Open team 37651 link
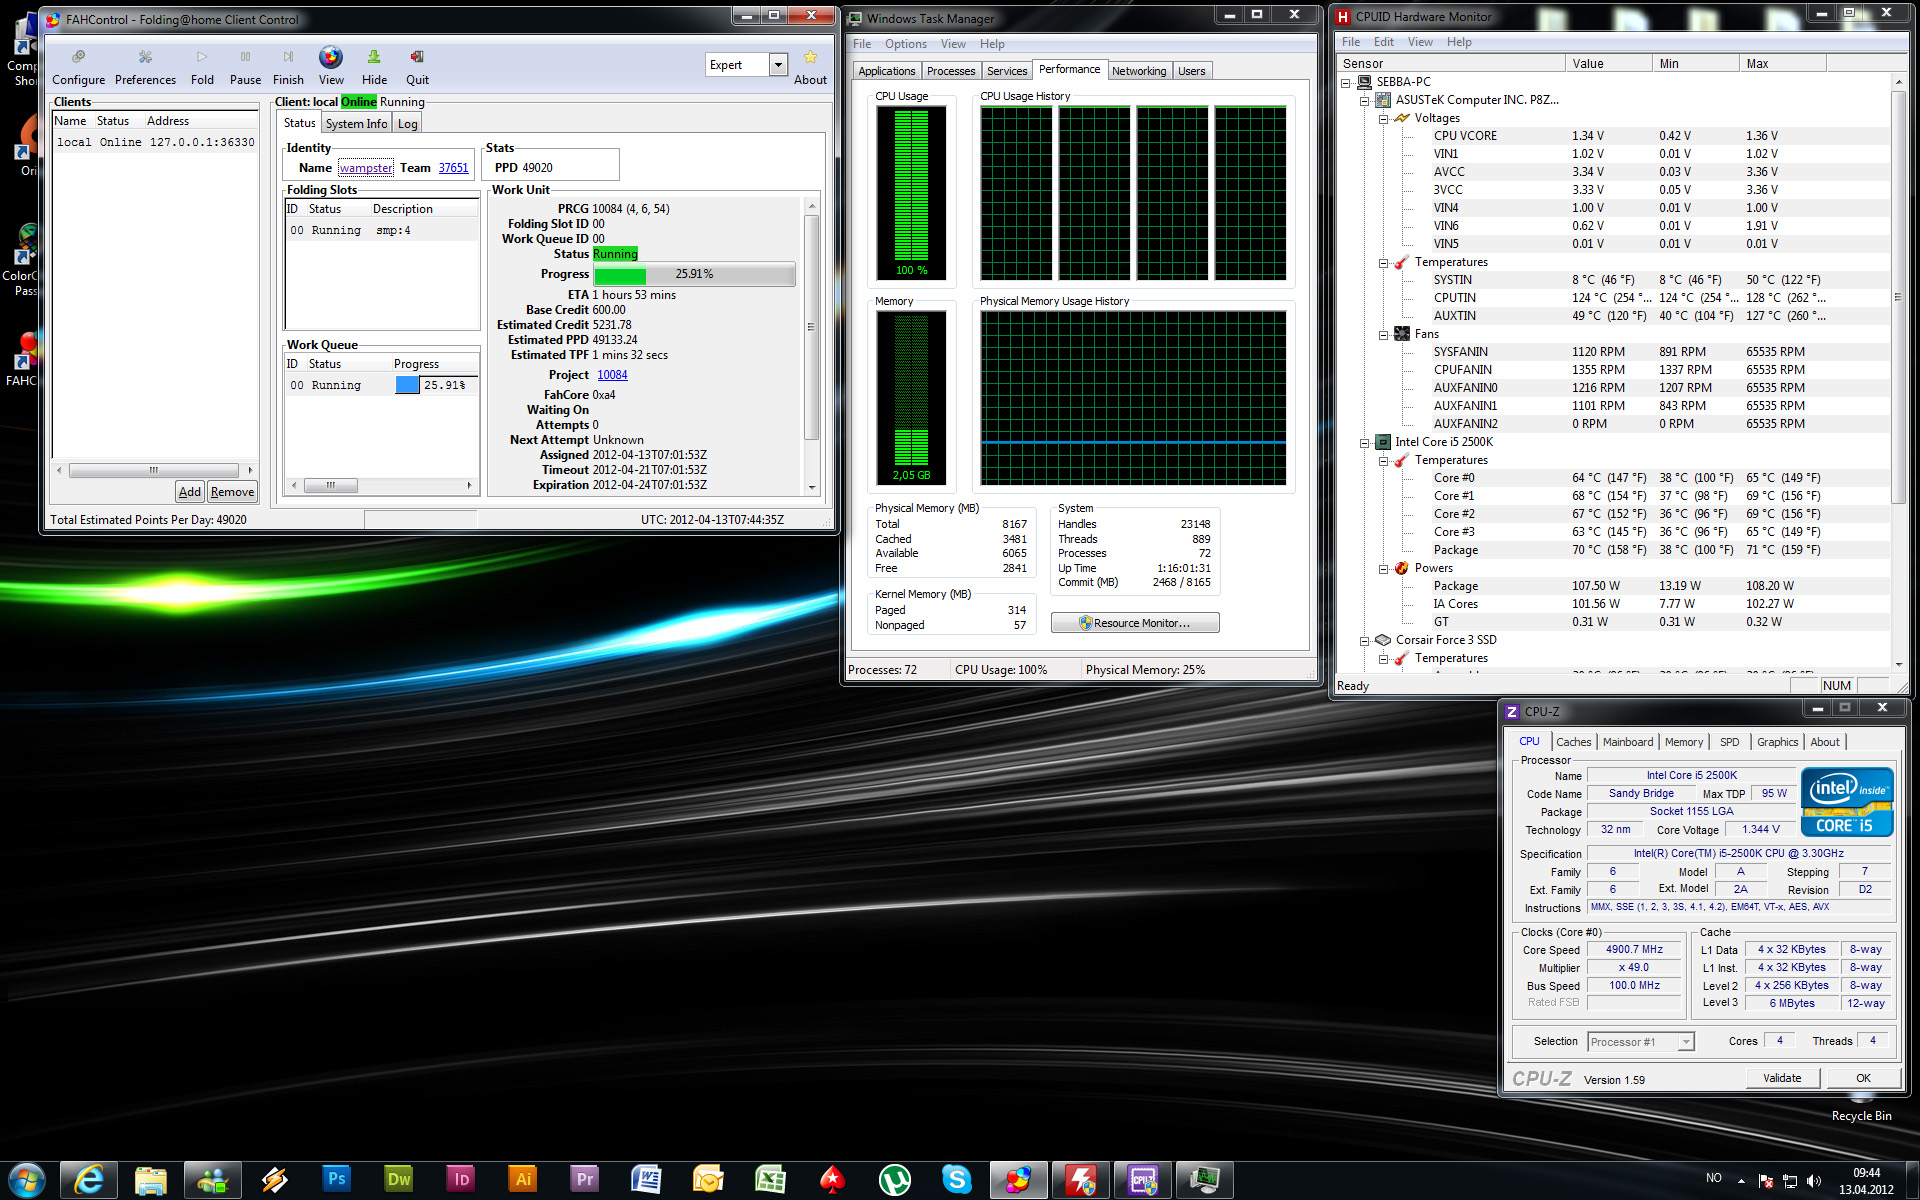Image resolution: width=1920 pixels, height=1200 pixels. [453, 168]
